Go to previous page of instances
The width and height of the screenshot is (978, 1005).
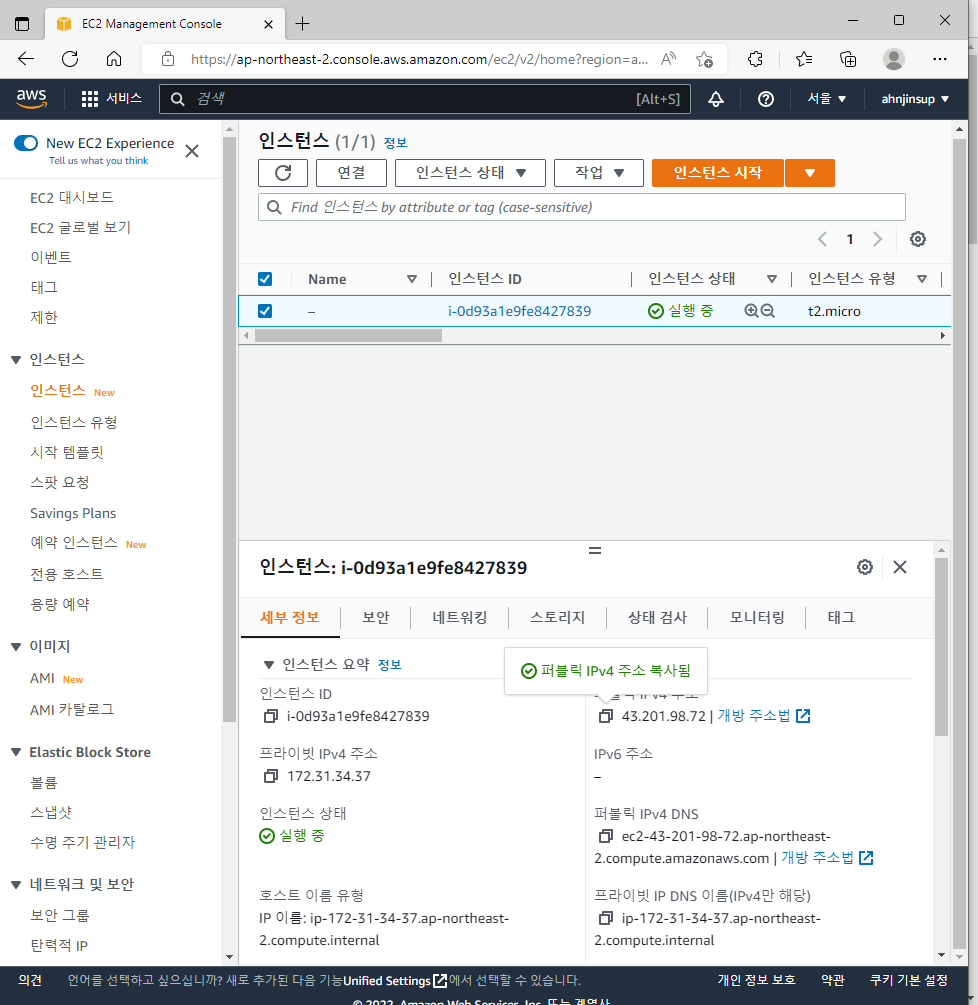click(822, 239)
